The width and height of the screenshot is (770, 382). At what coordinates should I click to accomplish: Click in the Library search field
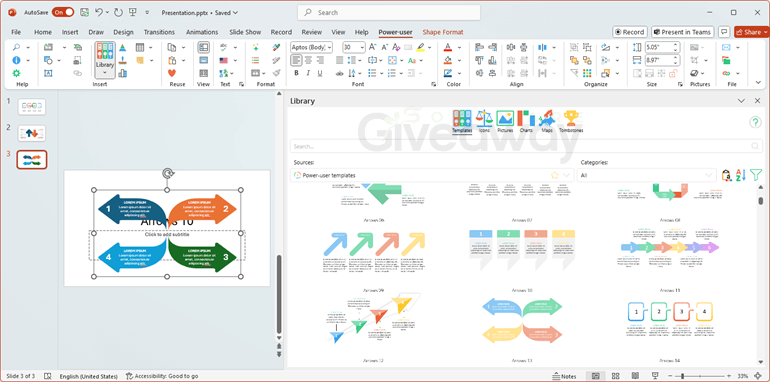(x=526, y=146)
